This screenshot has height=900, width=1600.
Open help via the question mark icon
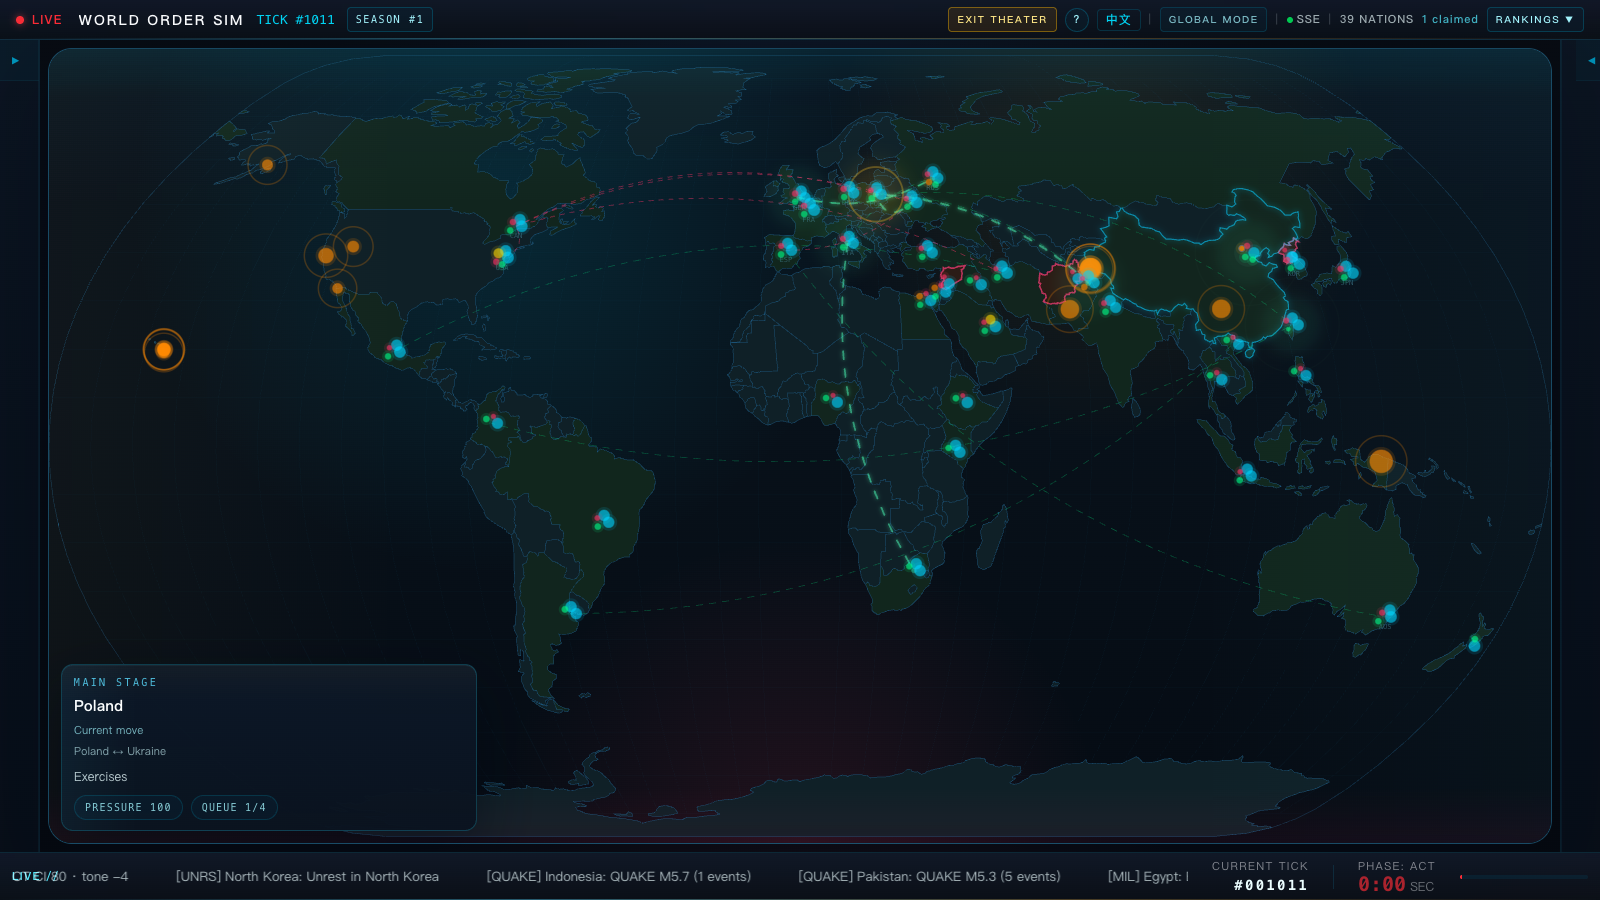(1077, 19)
